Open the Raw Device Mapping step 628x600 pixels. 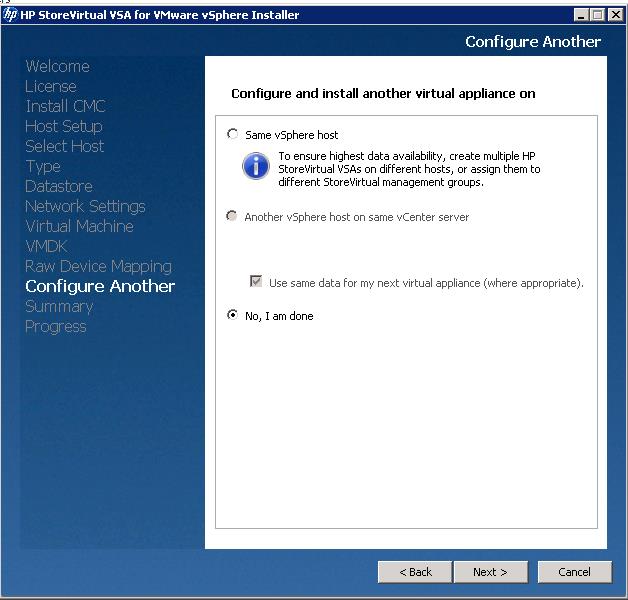[99, 266]
